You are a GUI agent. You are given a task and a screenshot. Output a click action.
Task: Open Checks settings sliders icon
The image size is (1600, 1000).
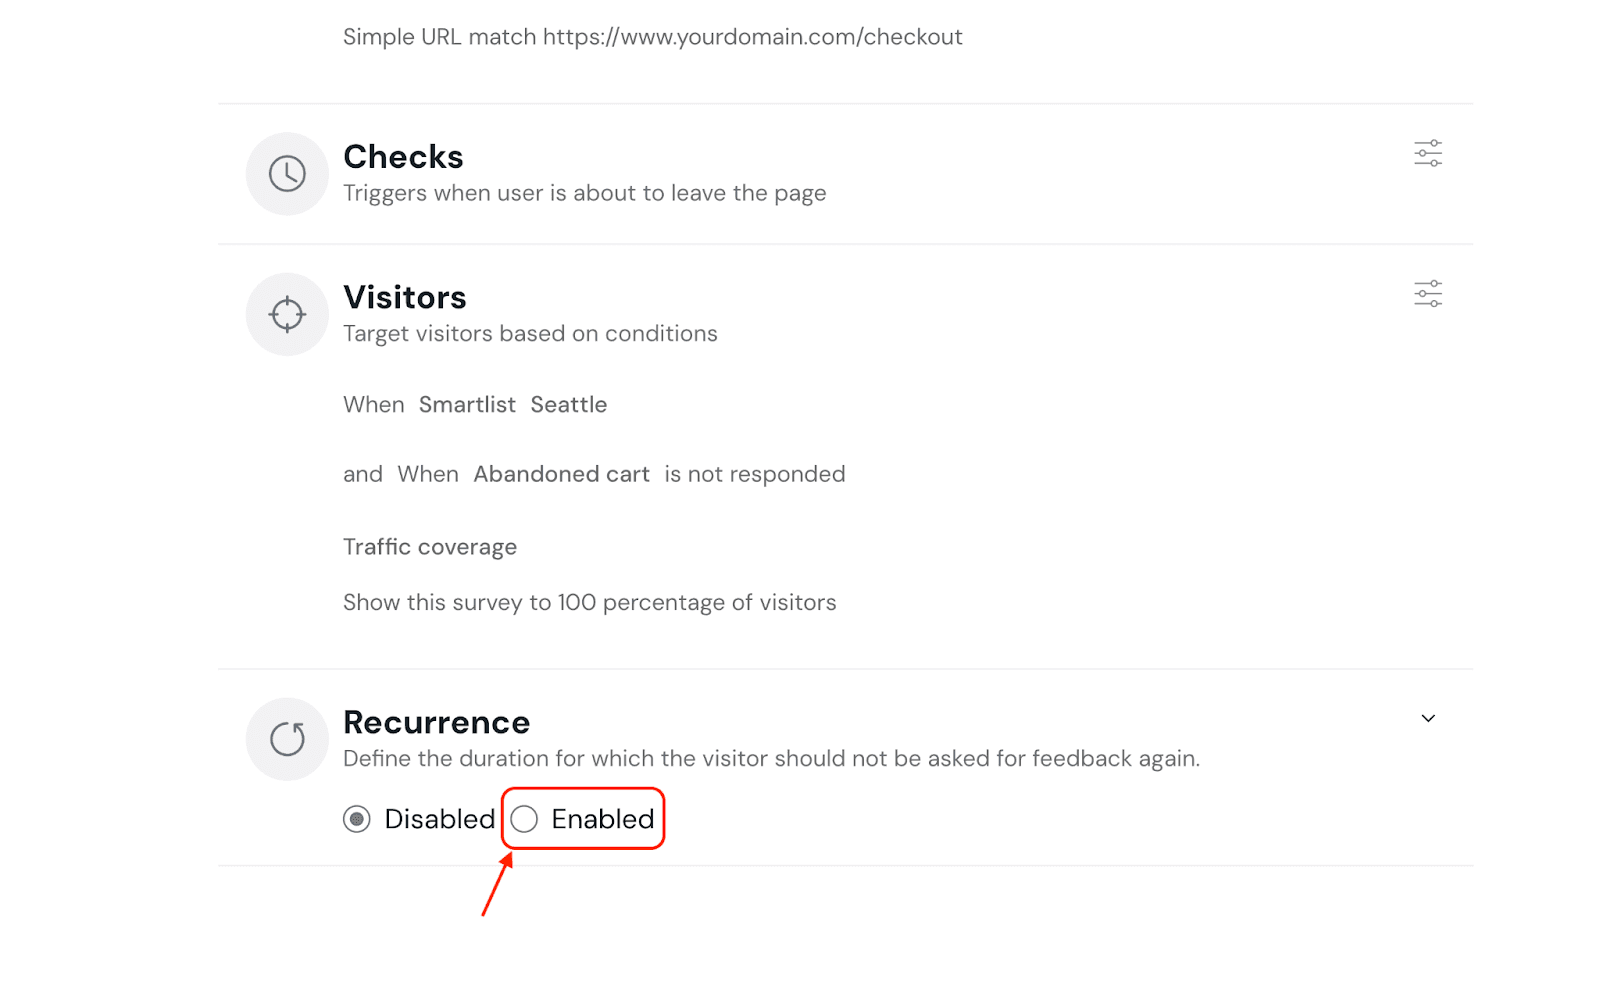point(1428,153)
